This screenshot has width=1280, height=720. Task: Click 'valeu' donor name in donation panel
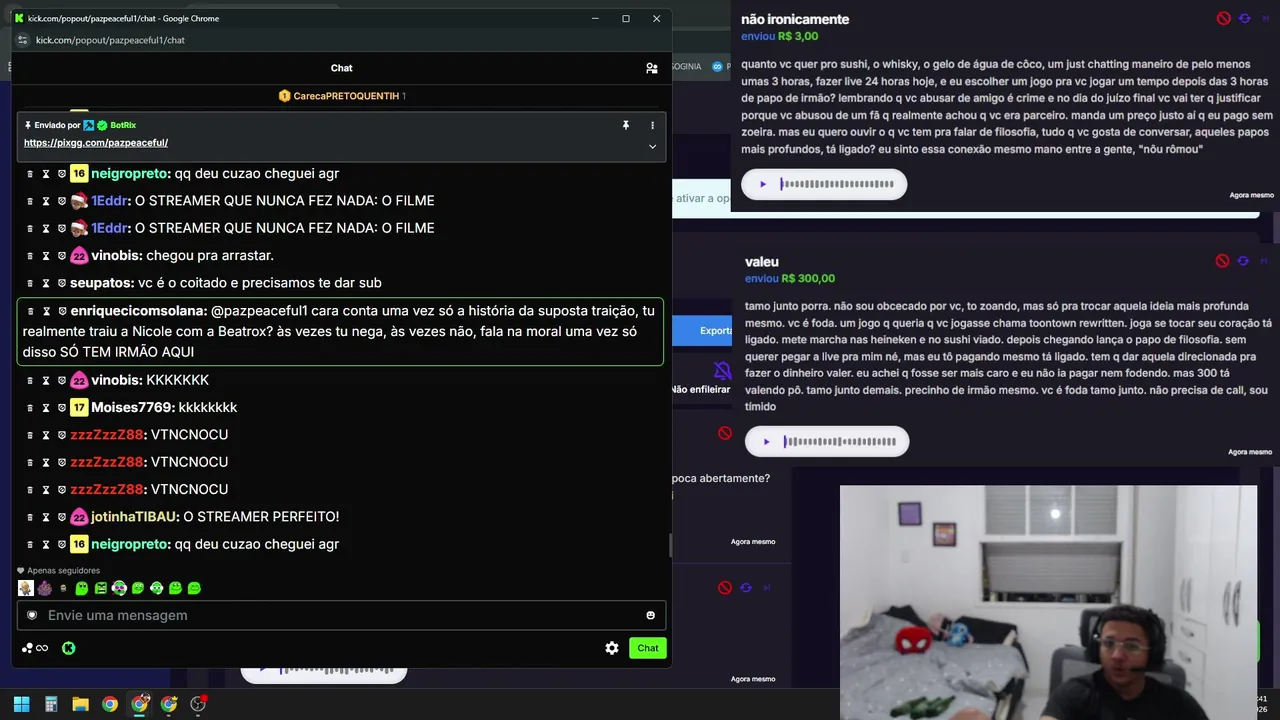click(x=762, y=262)
